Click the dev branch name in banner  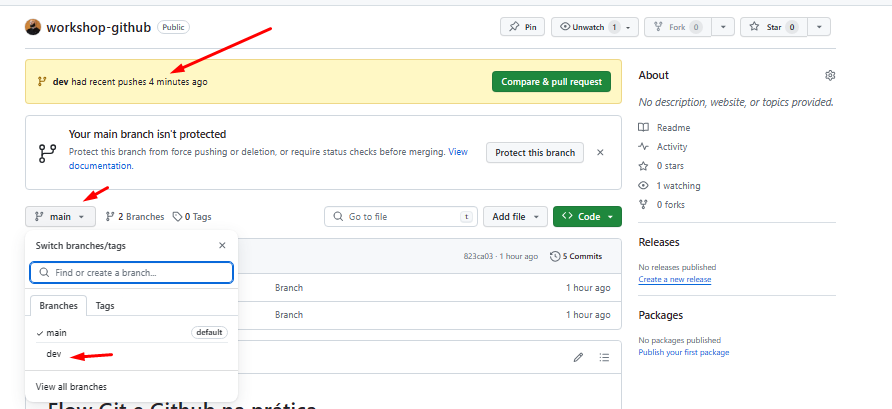click(x=60, y=82)
